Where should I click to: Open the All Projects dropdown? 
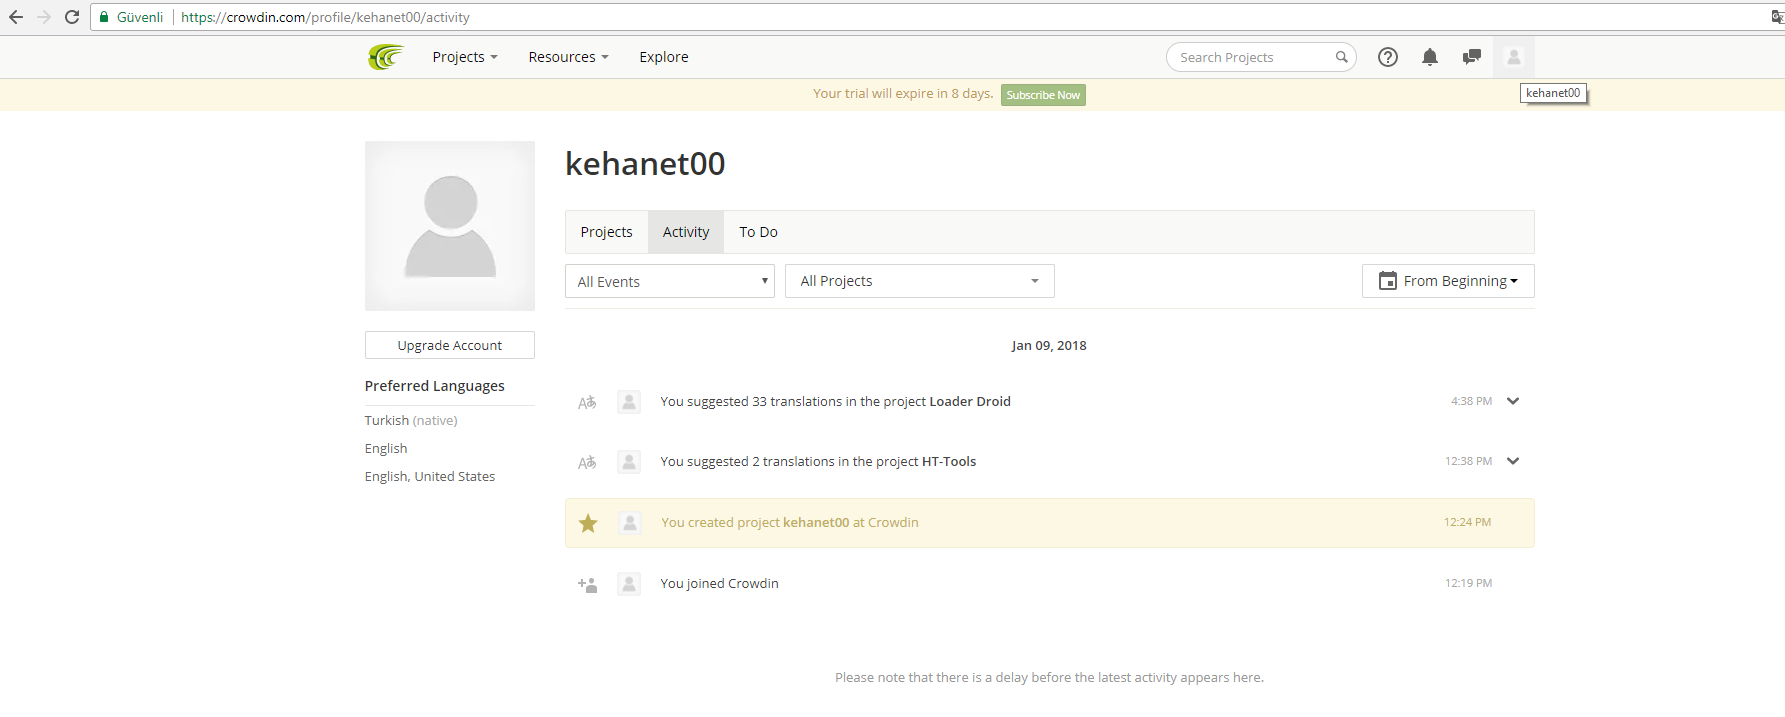[920, 281]
